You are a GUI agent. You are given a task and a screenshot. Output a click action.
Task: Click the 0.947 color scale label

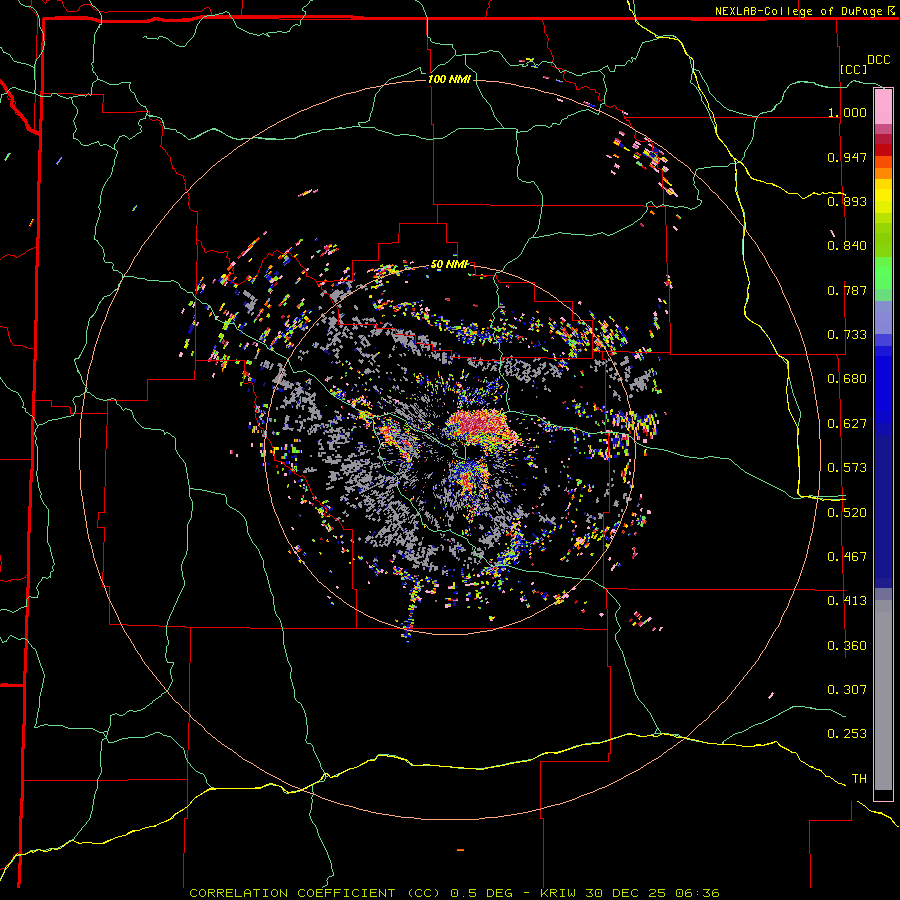[x=847, y=157]
